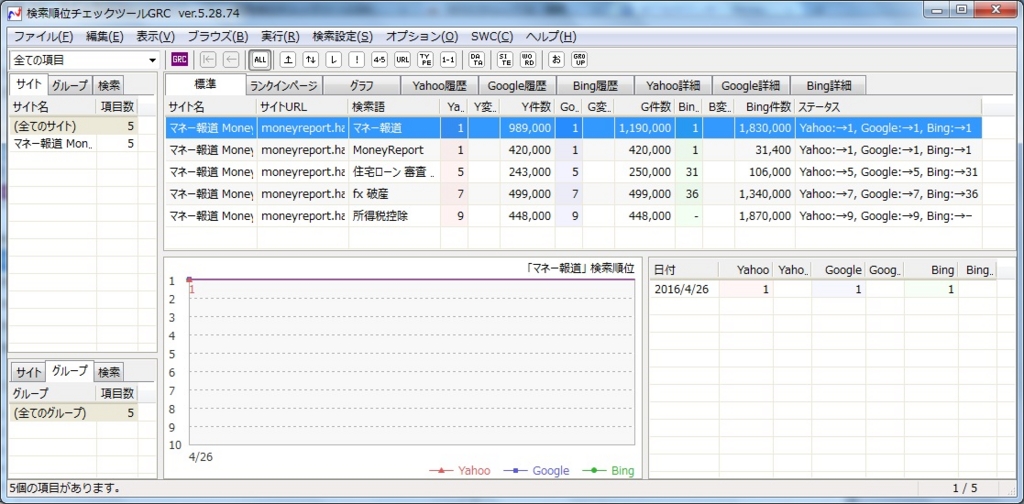Image resolution: width=1024 pixels, height=504 pixels.
Task: Select the サイト tab in lower-left panel
Action: tap(29, 373)
